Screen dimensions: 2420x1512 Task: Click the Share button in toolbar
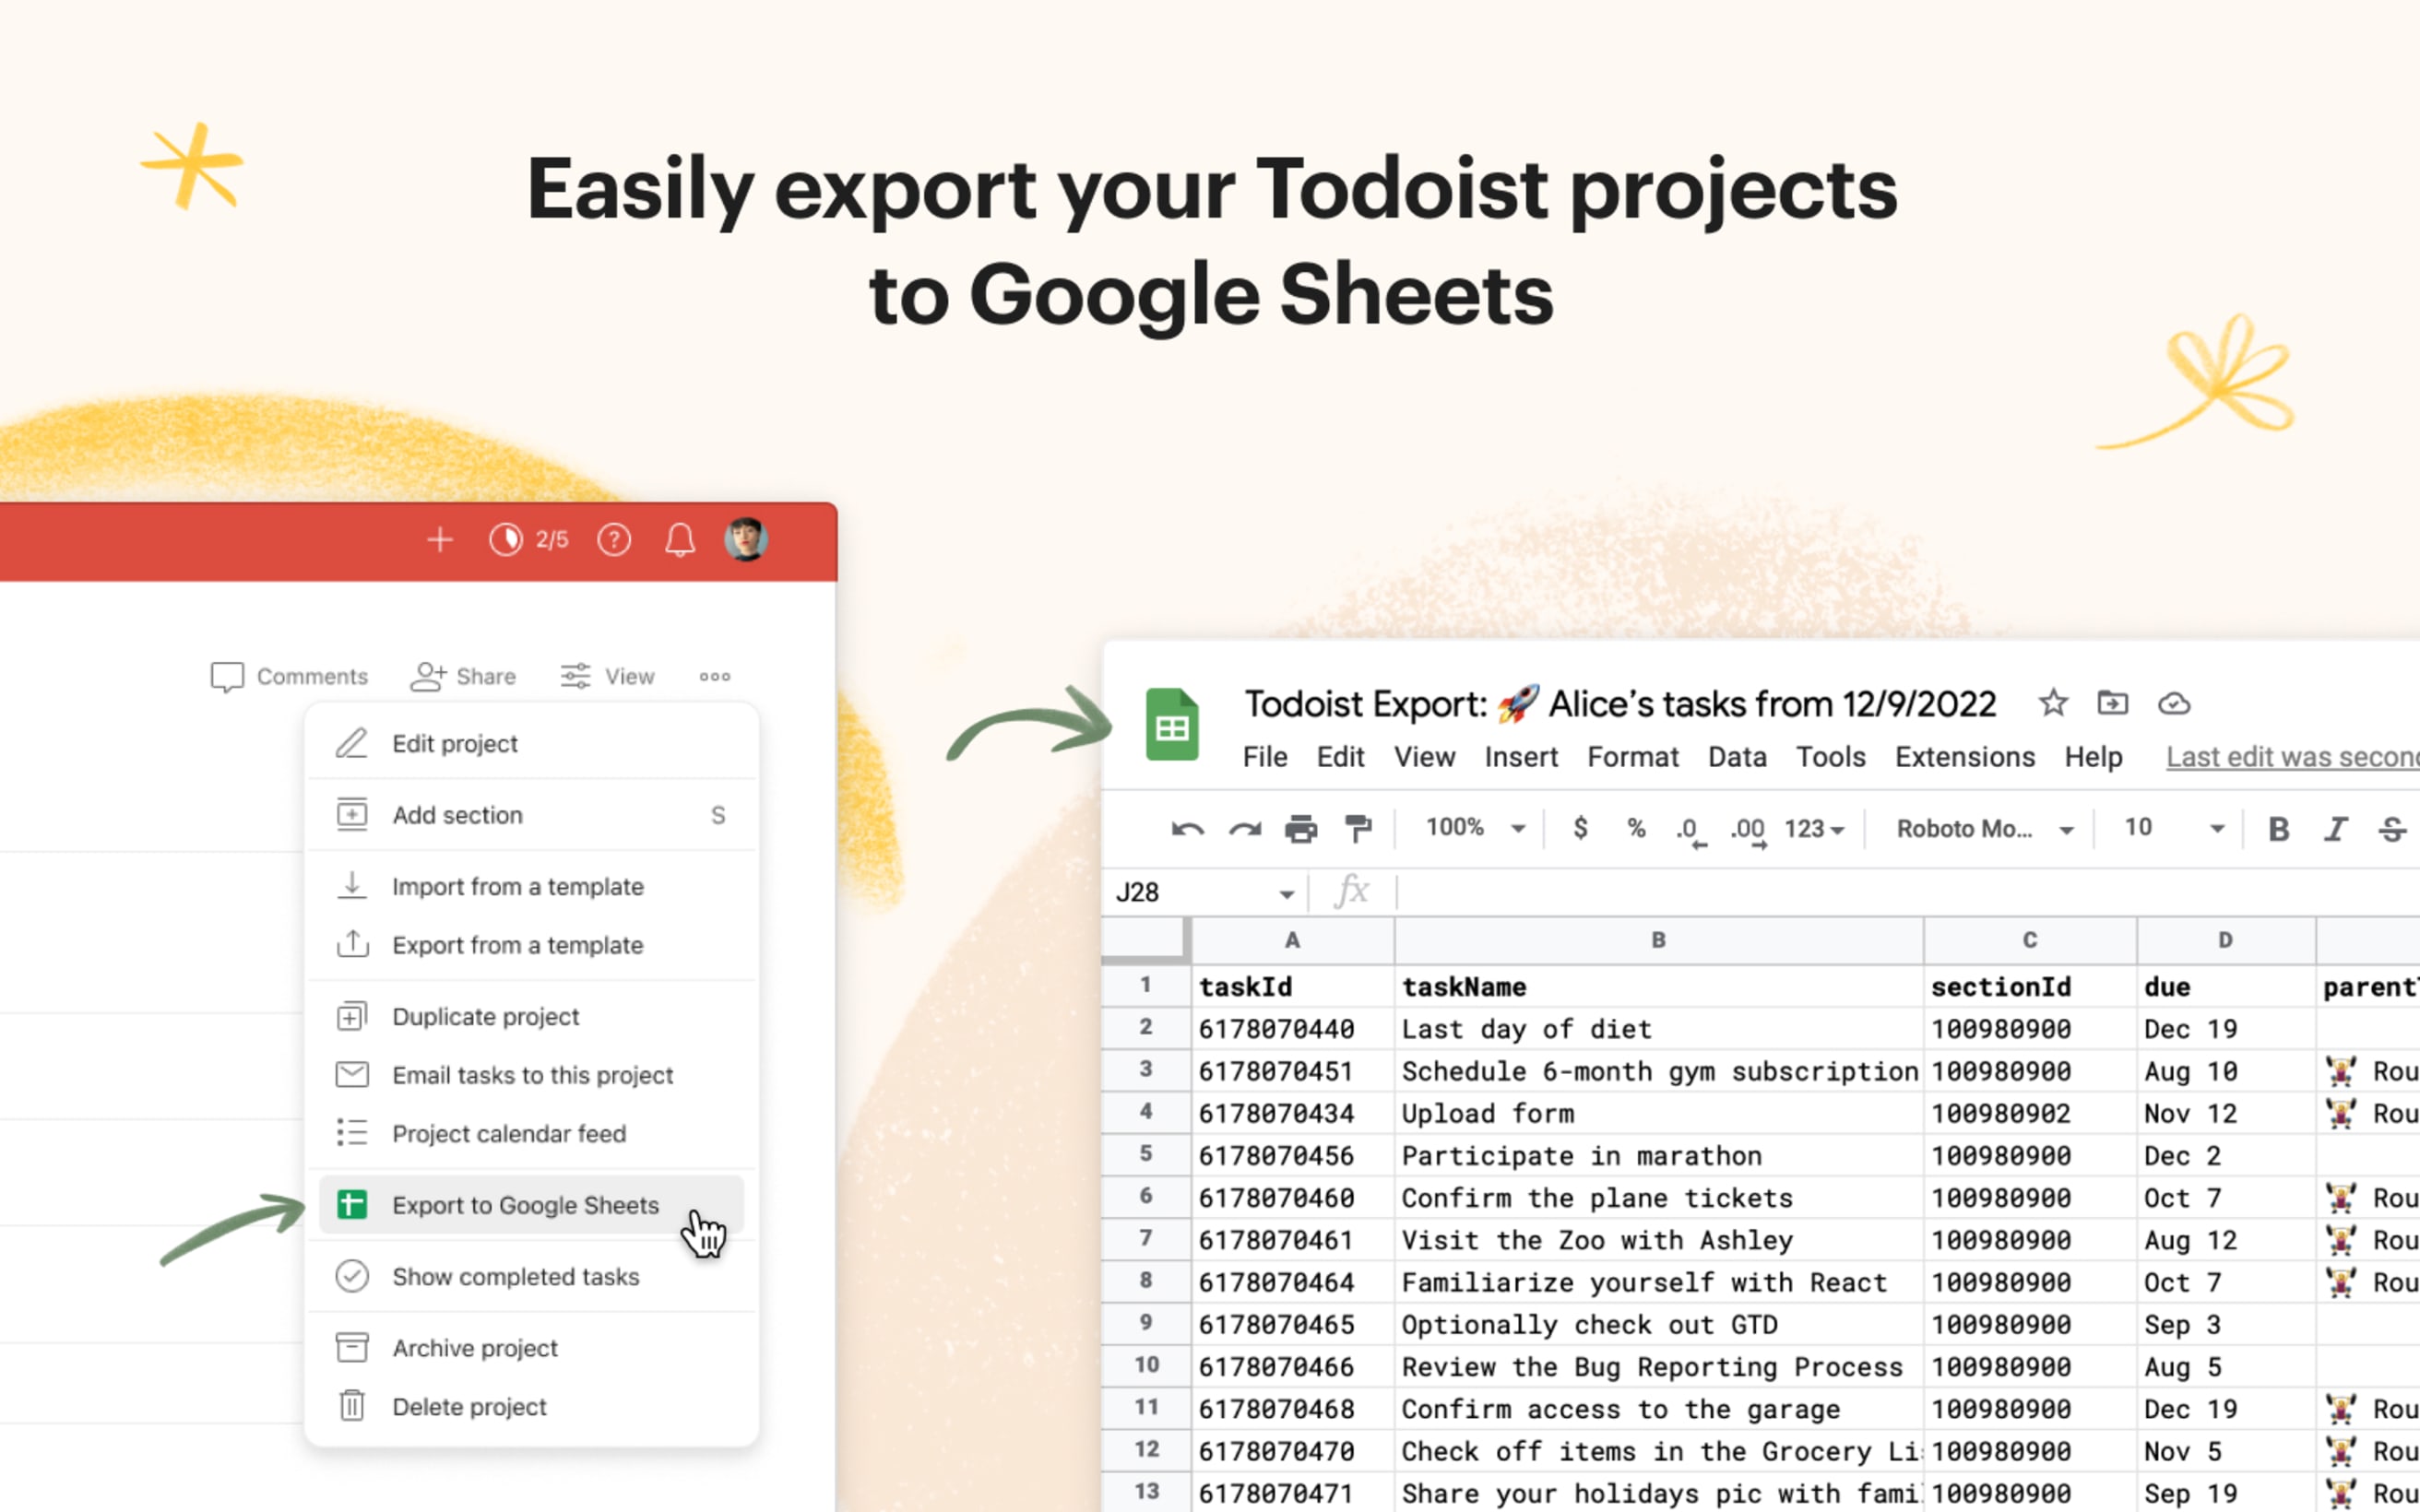click(x=467, y=676)
